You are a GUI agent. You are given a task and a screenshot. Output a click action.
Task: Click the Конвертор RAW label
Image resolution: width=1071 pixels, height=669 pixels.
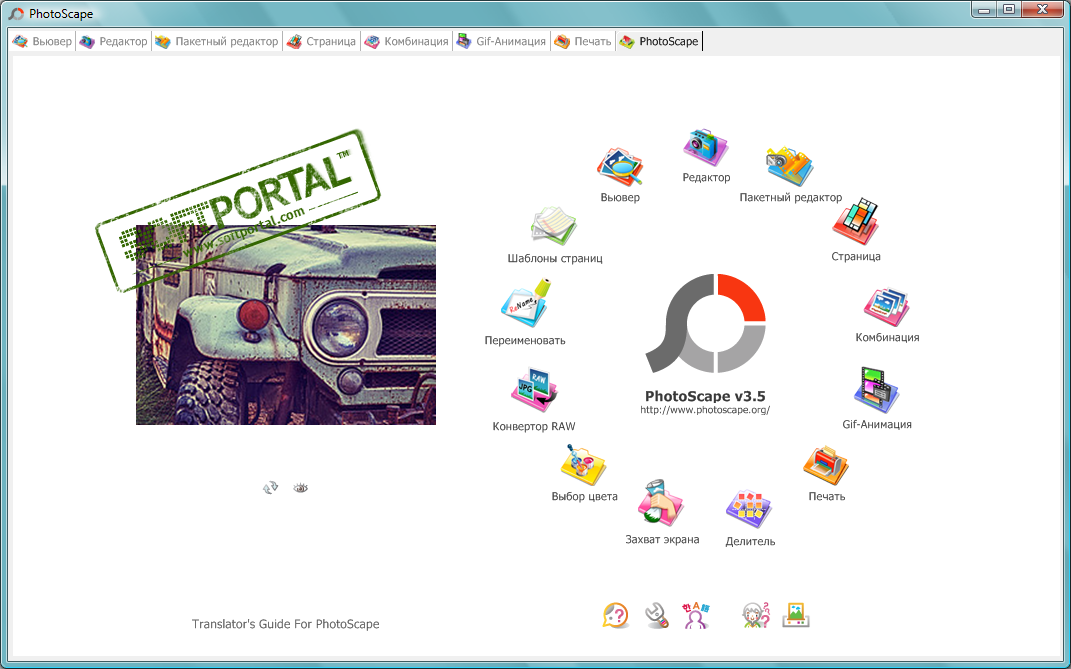tap(534, 426)
